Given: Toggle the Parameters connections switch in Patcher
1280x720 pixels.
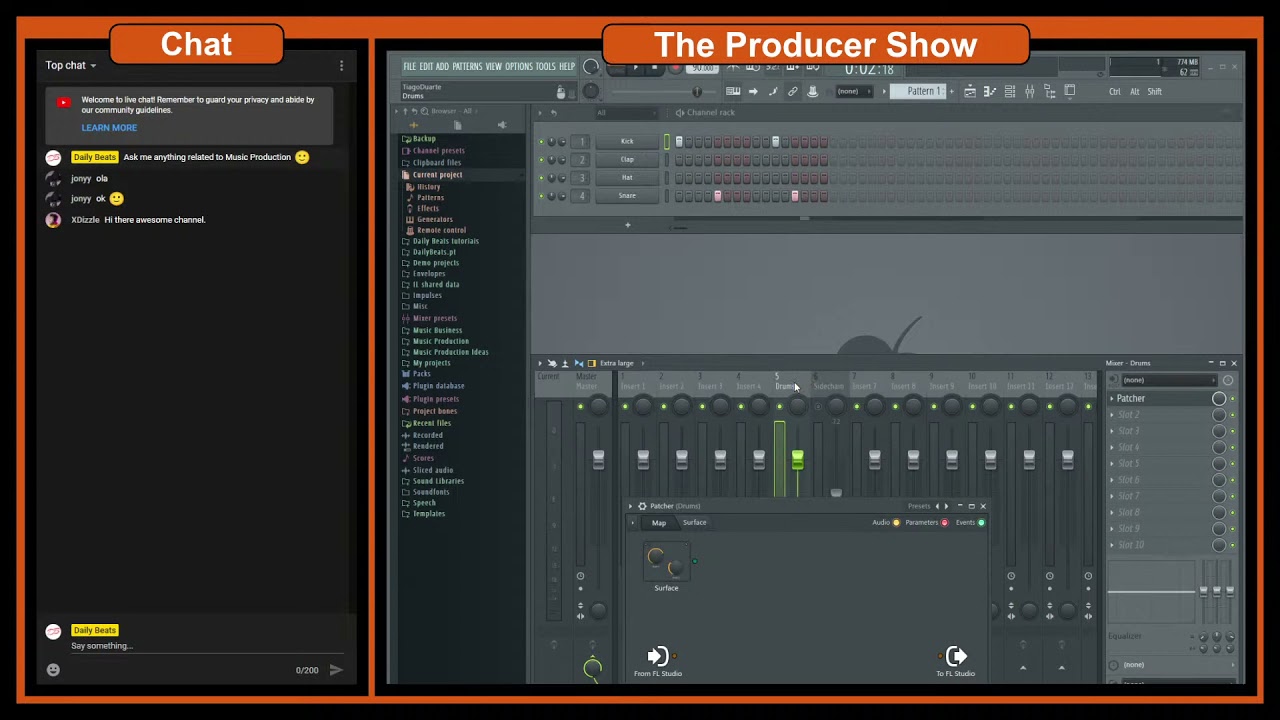Looking at the screenshot, I should [944, 523].
